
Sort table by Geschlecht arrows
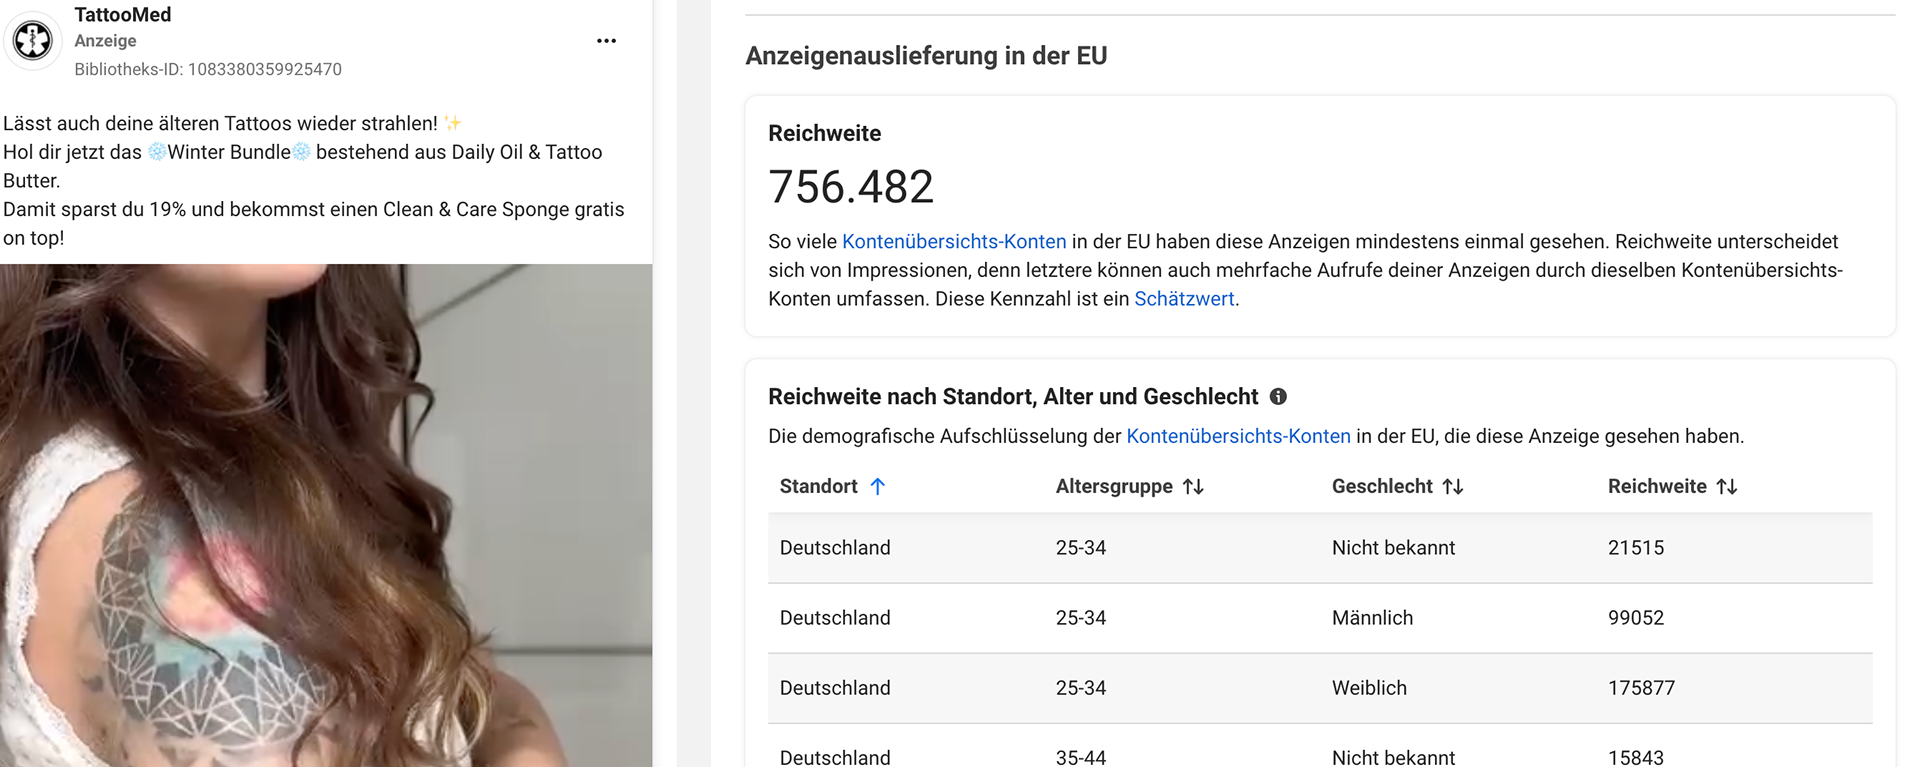[1453, 487]
